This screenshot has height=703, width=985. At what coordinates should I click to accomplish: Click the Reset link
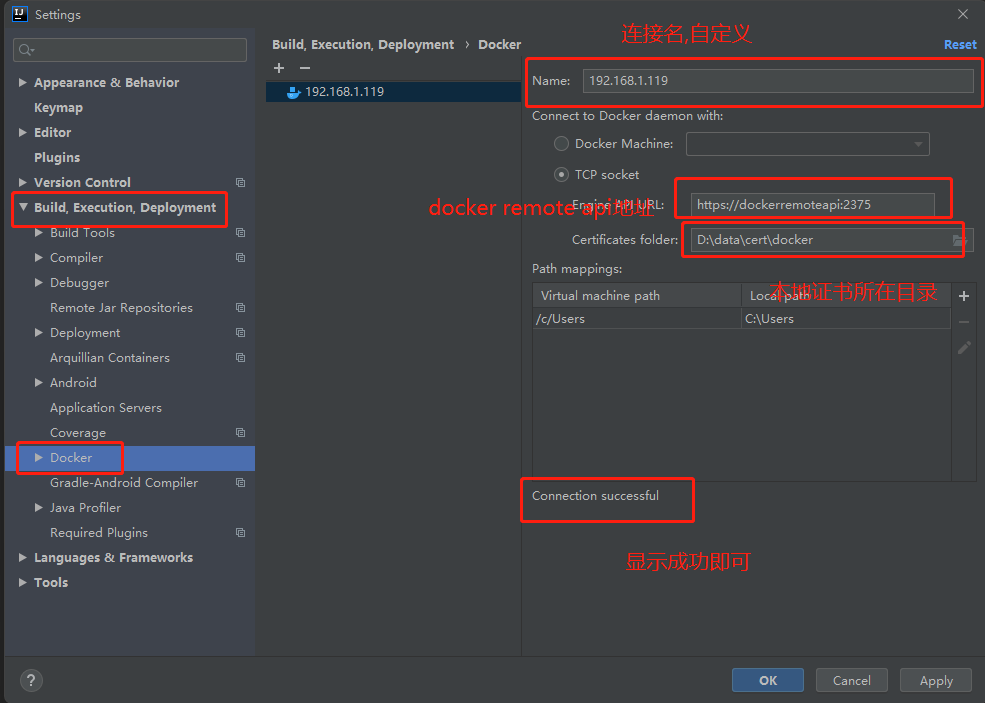960,45
